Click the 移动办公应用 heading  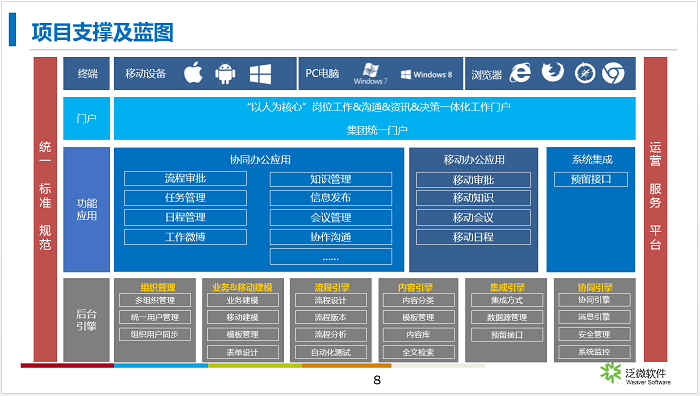[x=474, y=159]
